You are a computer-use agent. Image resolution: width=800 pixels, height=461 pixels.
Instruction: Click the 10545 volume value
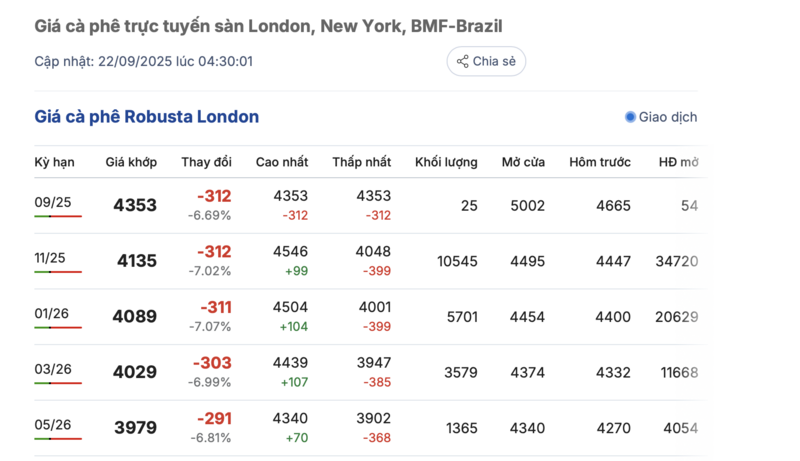[x=457, y=261]
